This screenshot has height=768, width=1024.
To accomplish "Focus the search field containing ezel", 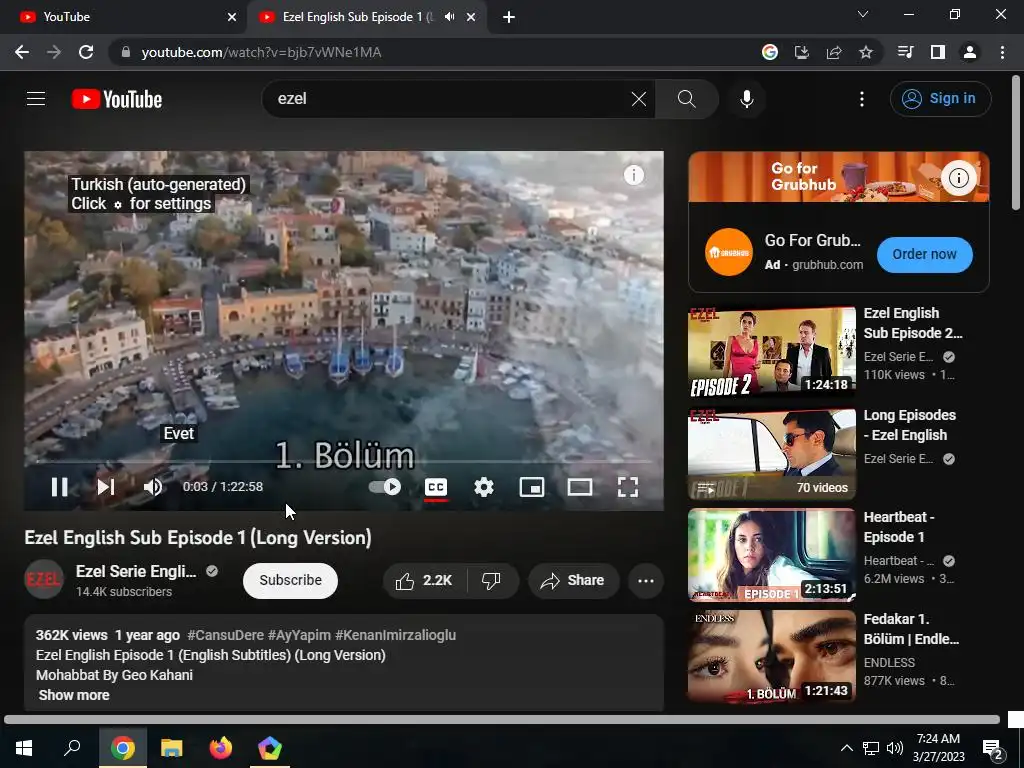I will 451,99.
